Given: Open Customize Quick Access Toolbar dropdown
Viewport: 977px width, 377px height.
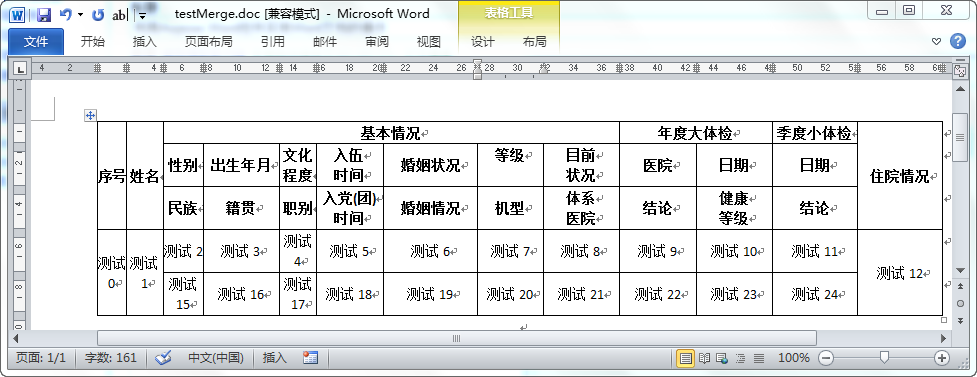Looking at the screenshot, I should pos(143,15).
